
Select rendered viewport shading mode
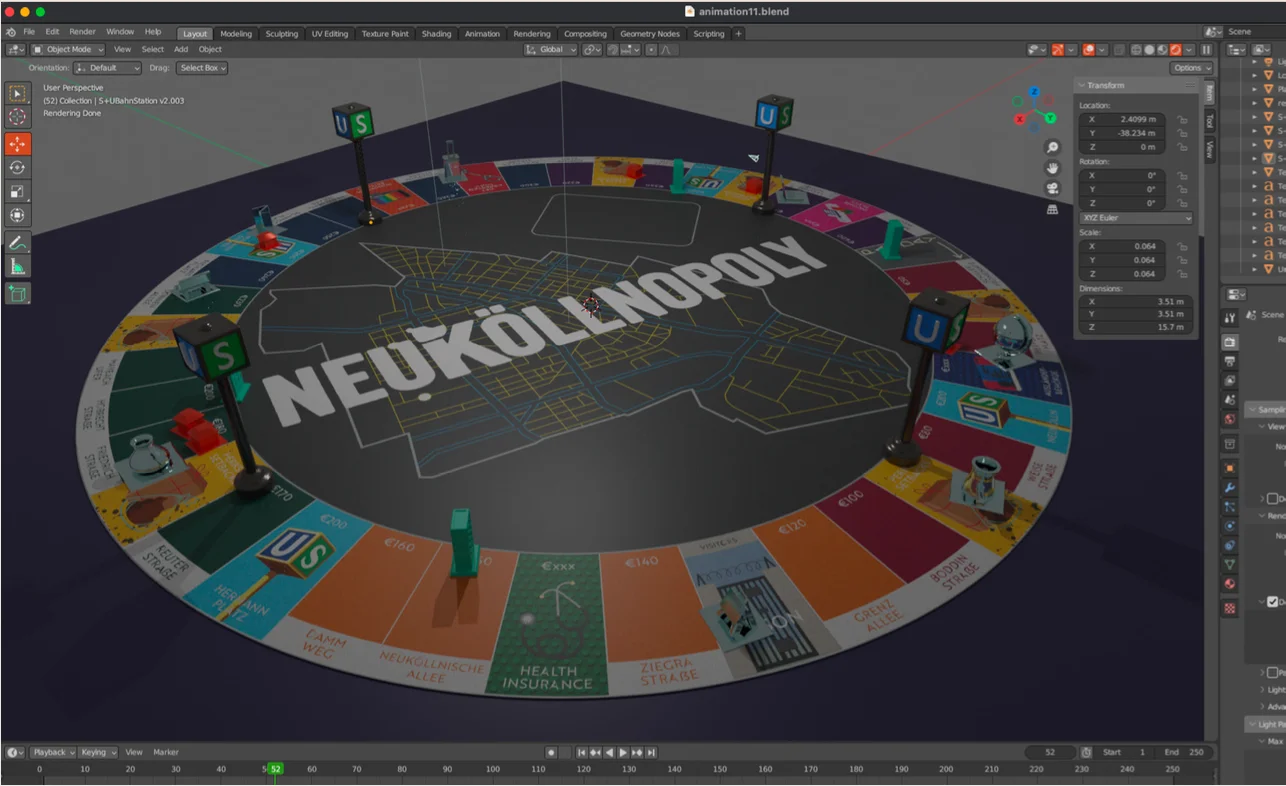click(1176, 50)
